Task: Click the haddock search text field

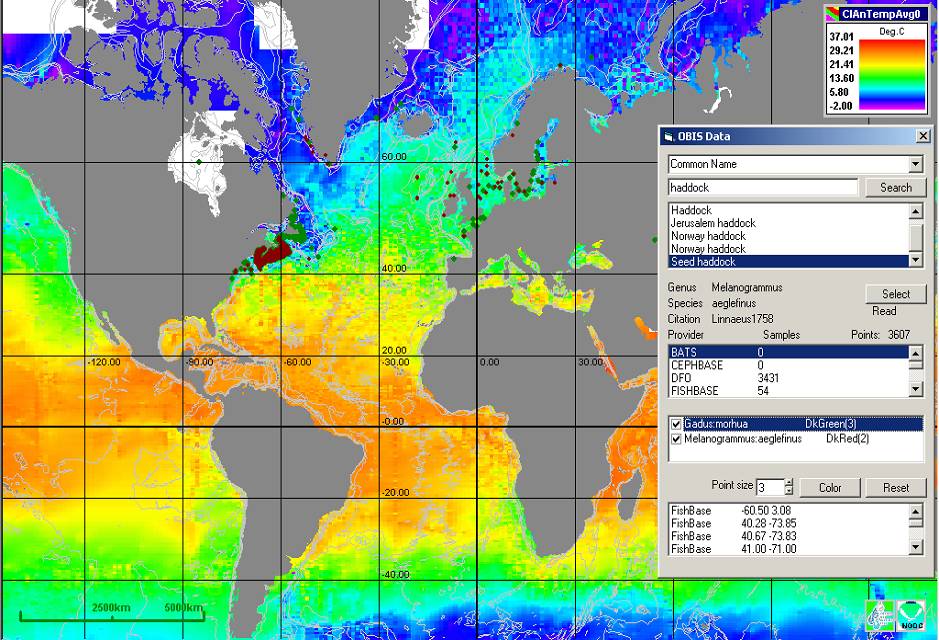Action: [x=762, y=187]
